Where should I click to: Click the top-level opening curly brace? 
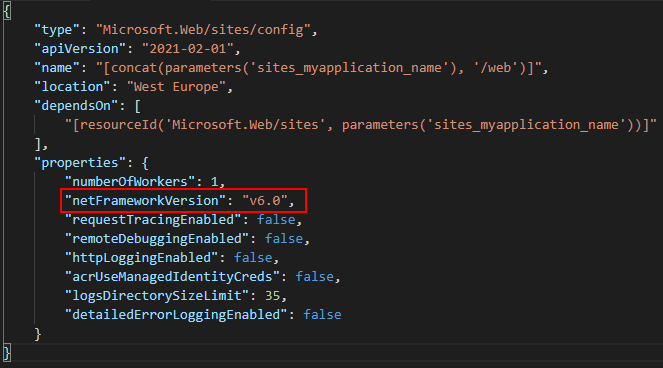7,11
